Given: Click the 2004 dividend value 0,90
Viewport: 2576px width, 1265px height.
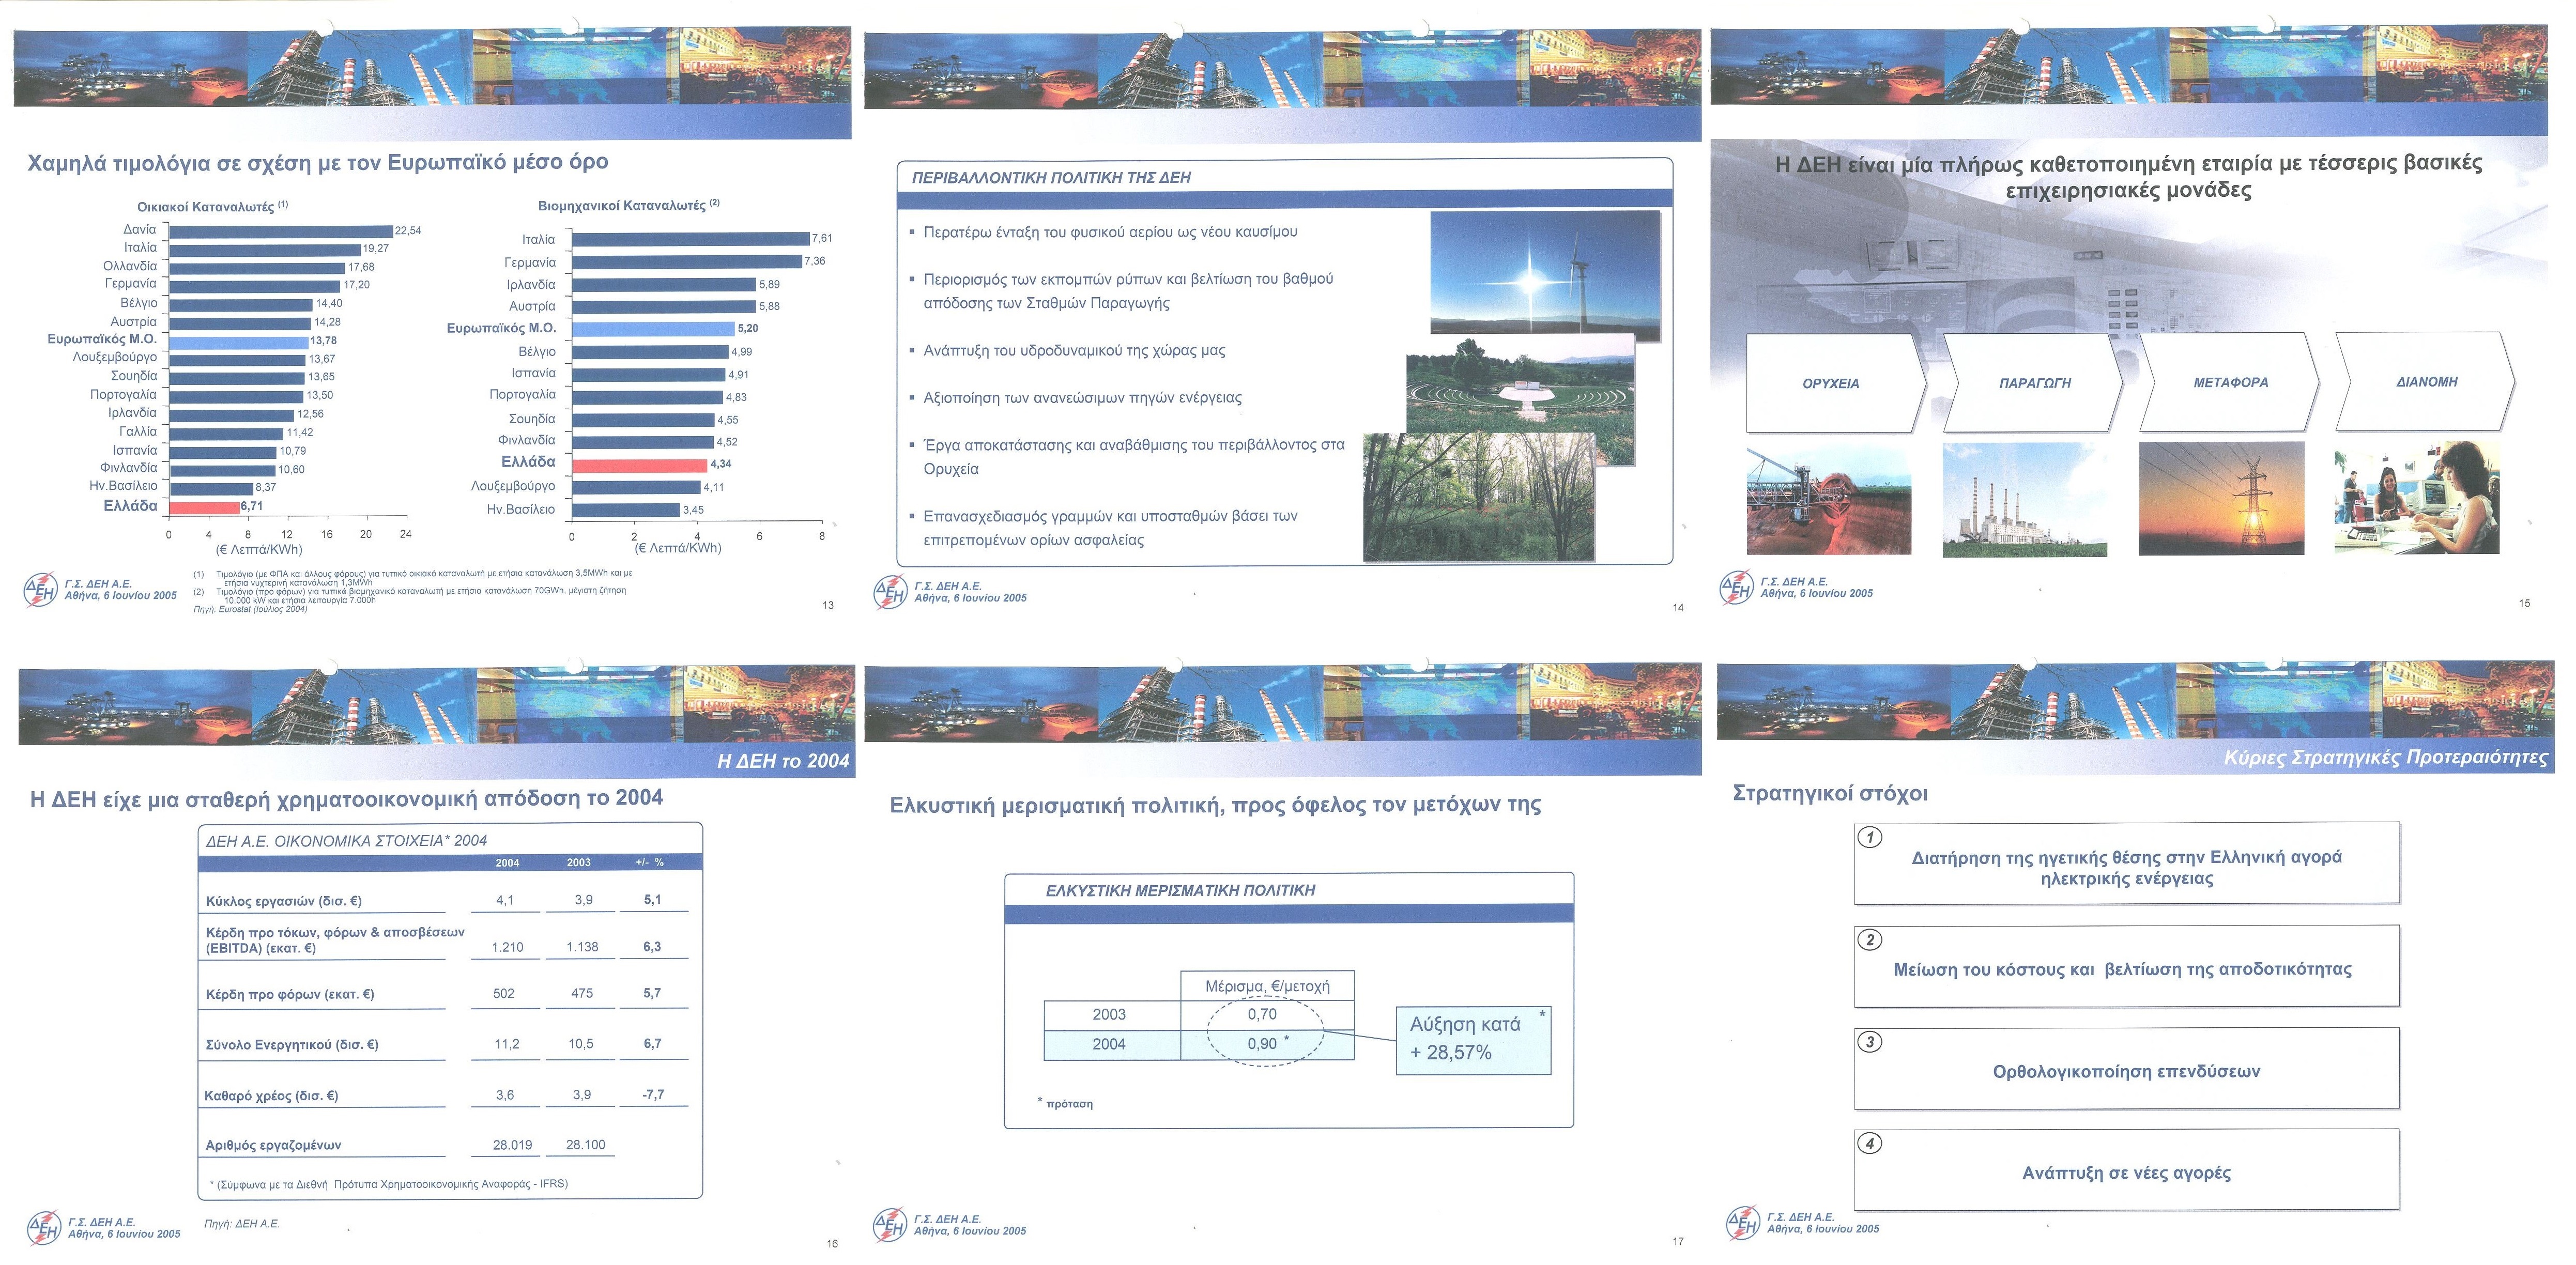Looking at the screenshot, I should [1262, 1044].
